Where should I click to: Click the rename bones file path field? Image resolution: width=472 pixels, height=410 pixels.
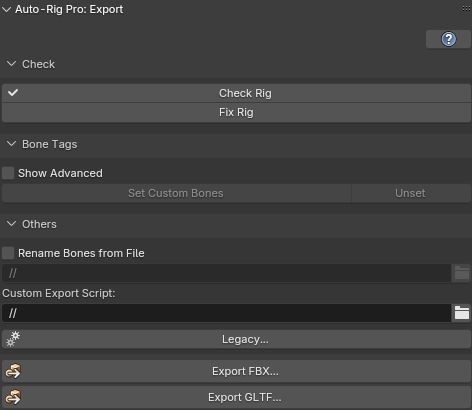coord(227,273)
